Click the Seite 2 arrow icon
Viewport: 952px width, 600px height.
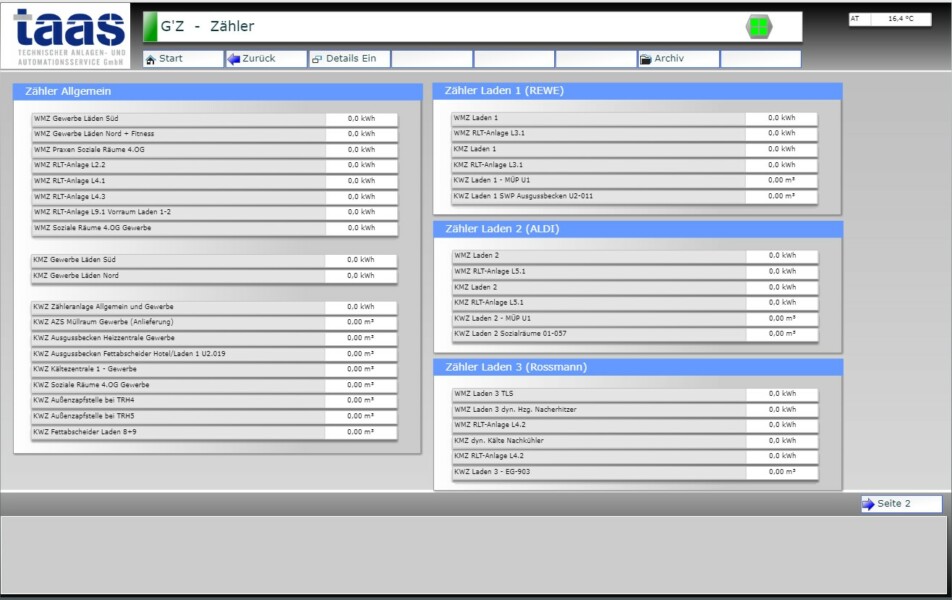[868, 504]
